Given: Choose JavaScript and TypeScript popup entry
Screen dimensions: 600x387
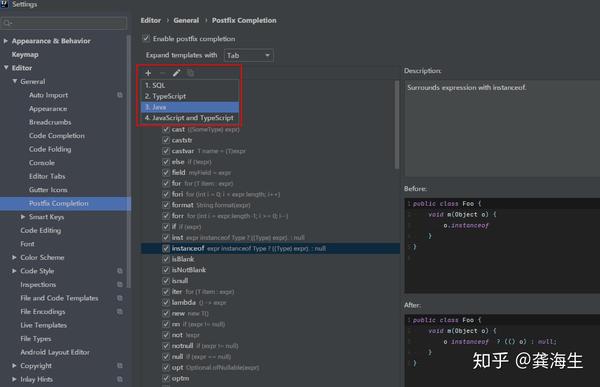Looking at the screenshot, I should 190,118.
